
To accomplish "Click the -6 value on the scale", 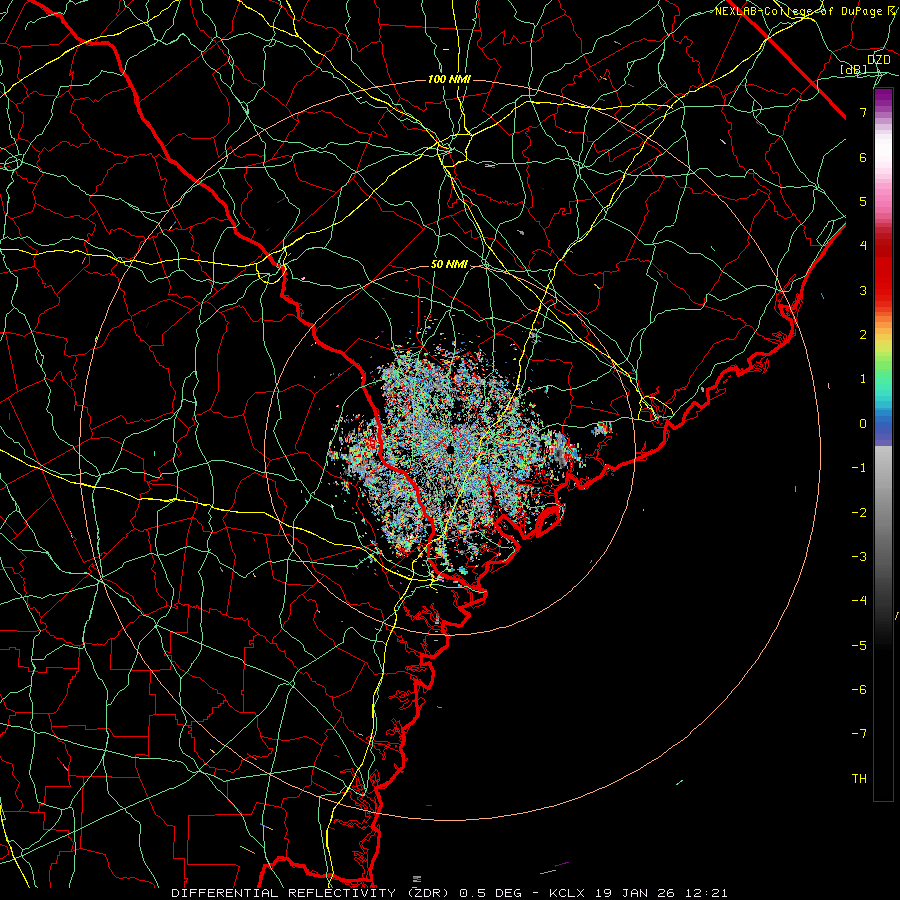I will tap(859, 689).
